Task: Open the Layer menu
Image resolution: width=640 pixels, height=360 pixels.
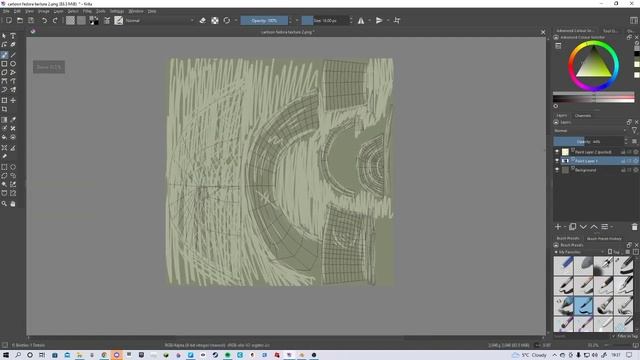Action: (x=58, y=11)
